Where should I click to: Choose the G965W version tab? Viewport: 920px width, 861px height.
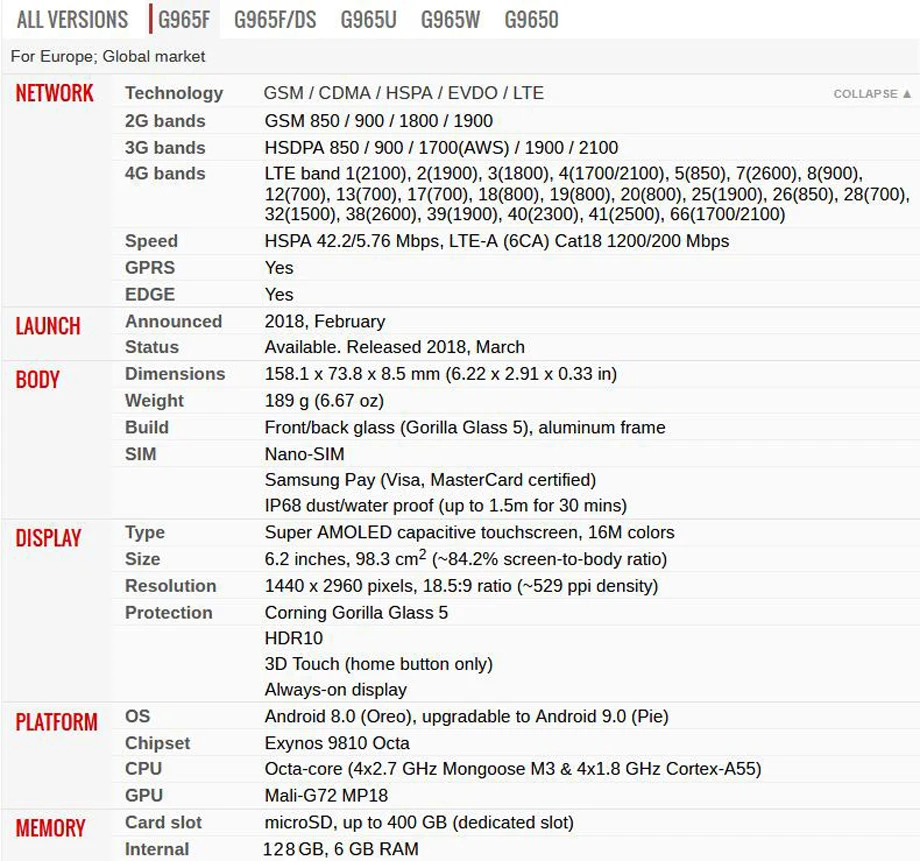tap(450, 20)
